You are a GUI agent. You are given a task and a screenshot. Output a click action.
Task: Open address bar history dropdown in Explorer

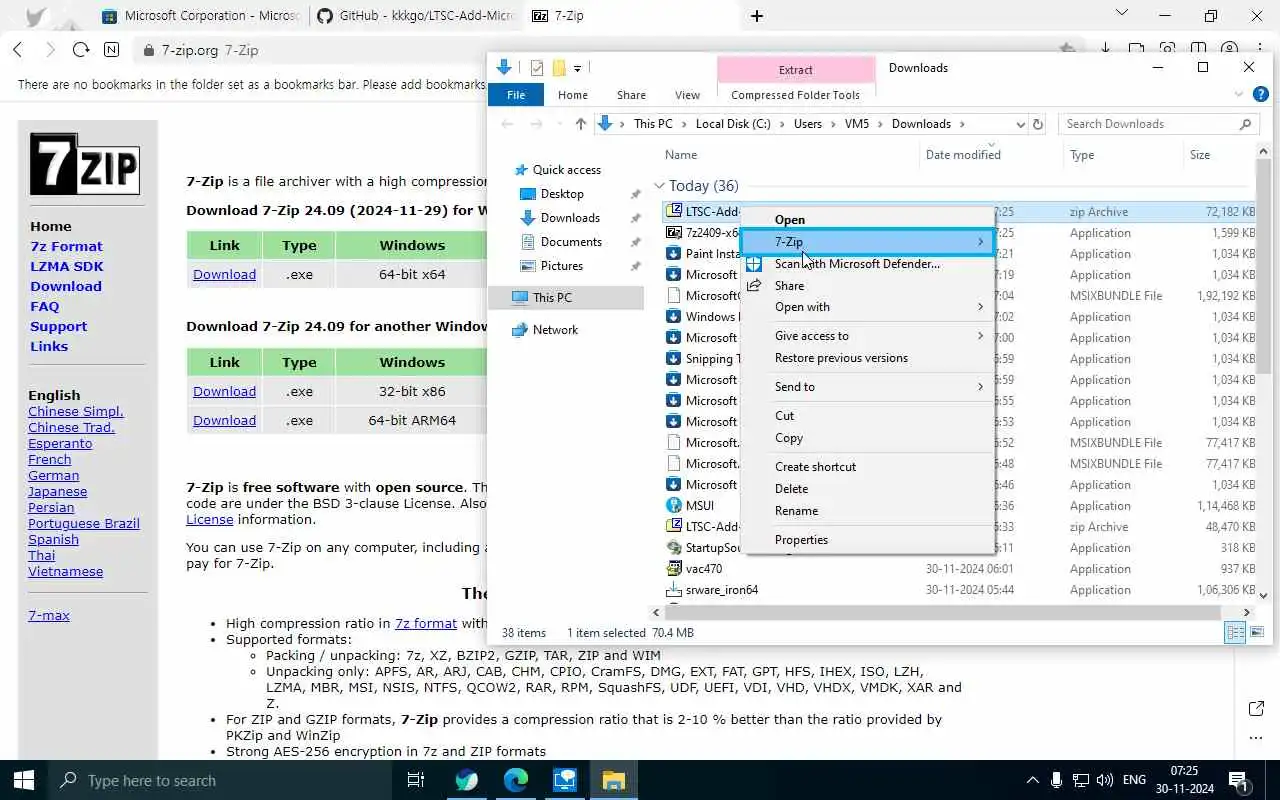click(x=1020, y=124)
